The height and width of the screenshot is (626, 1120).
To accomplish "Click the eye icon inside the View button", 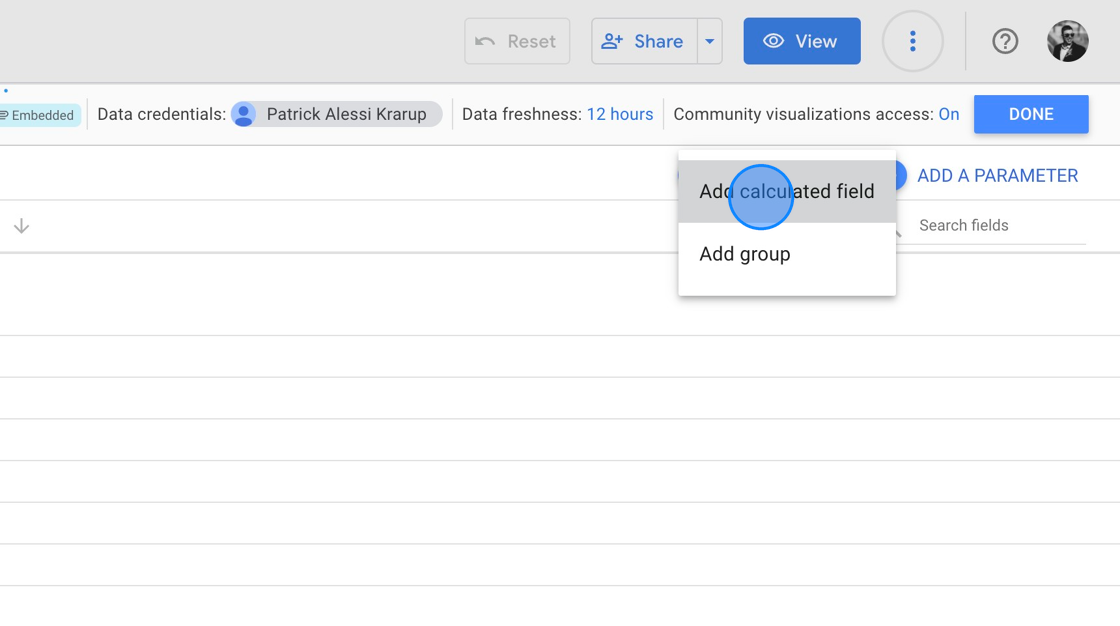I will [x=773, y=41].
